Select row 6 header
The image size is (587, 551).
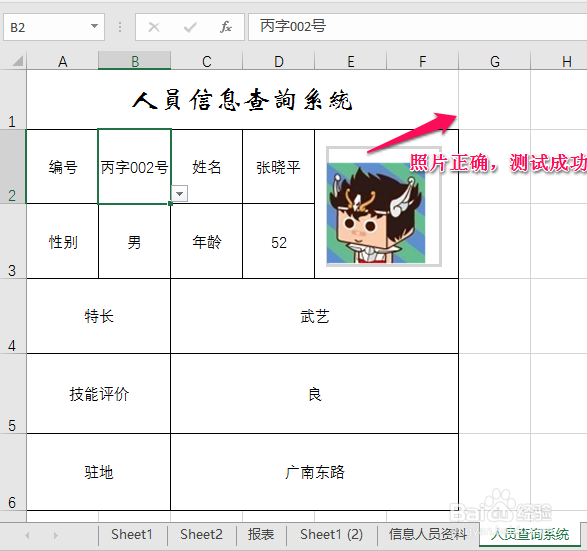pos(13,472)
